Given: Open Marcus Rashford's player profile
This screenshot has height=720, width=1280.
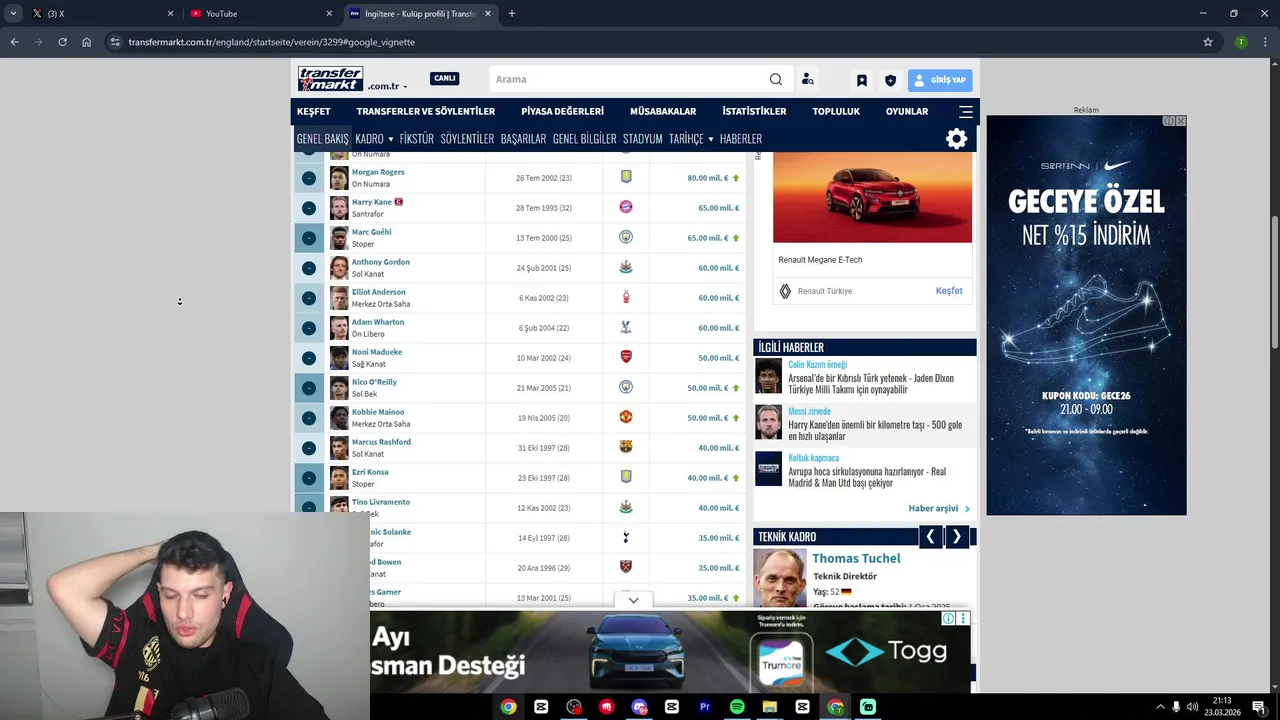Looking at the screenshot, I should point(381,442).
